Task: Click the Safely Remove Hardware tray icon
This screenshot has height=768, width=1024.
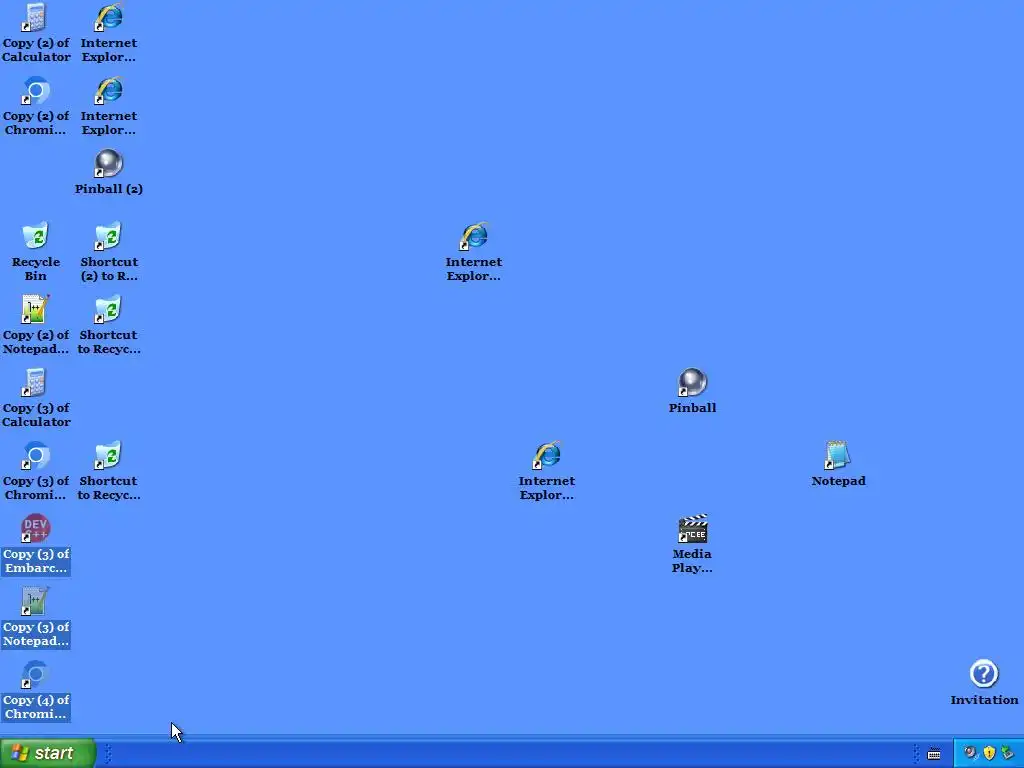Action: click(x=1008, y=754)
